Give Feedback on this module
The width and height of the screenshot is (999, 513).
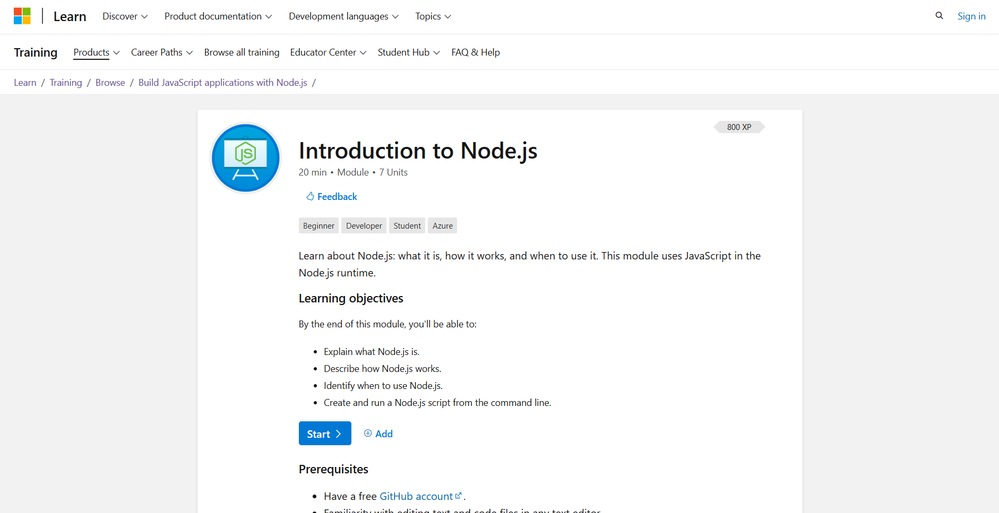[x=331, y=196]
